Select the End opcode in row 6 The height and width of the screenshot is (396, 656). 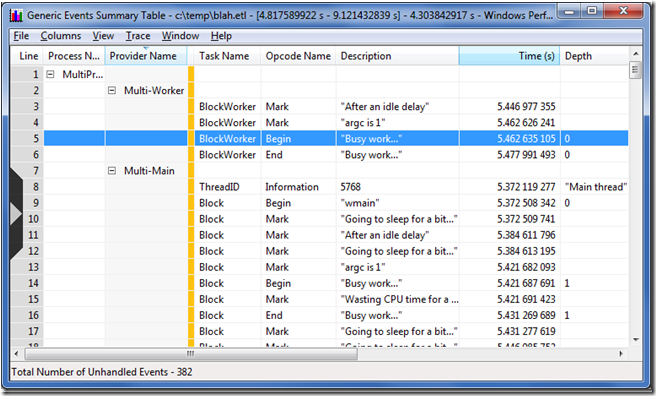[274, 155]
